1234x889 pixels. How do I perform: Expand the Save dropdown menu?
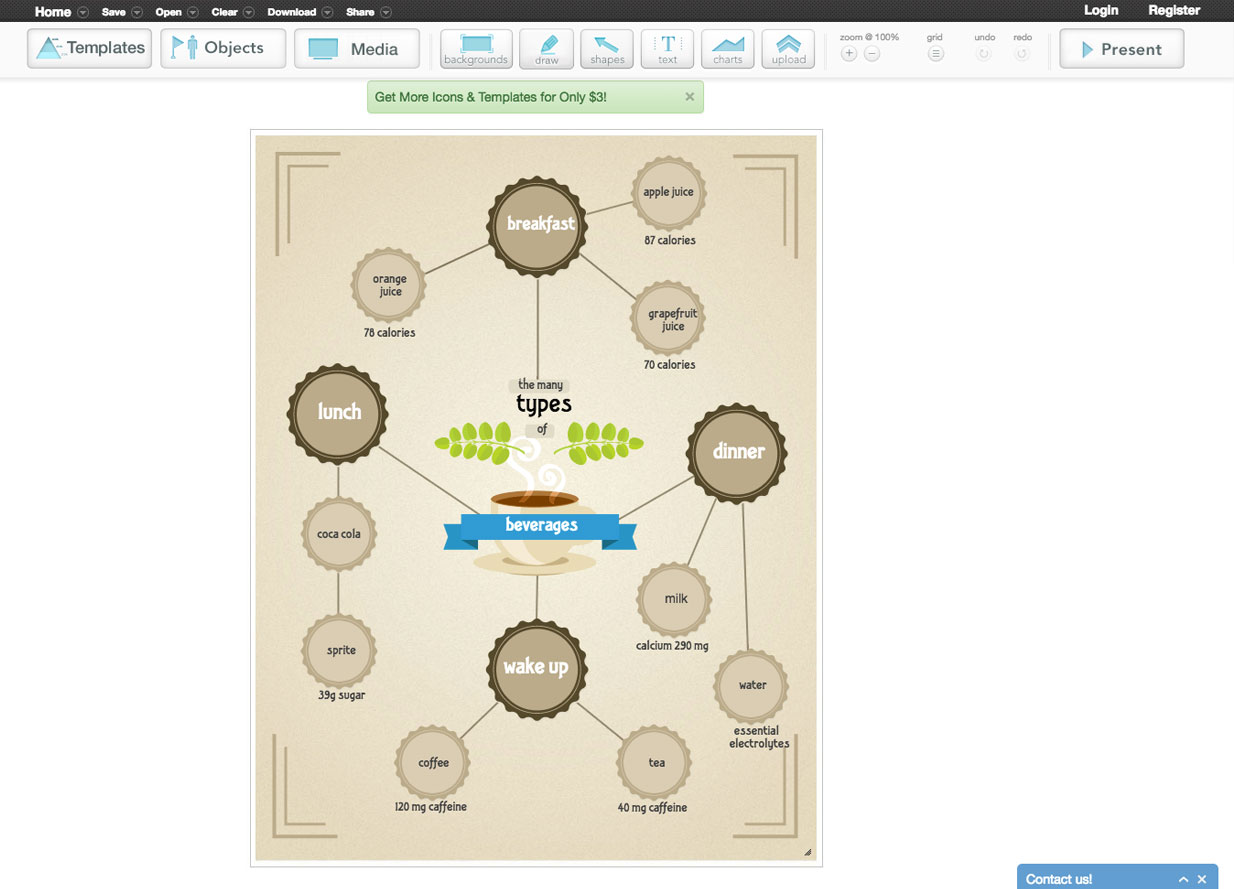click(x=121, y=12)
